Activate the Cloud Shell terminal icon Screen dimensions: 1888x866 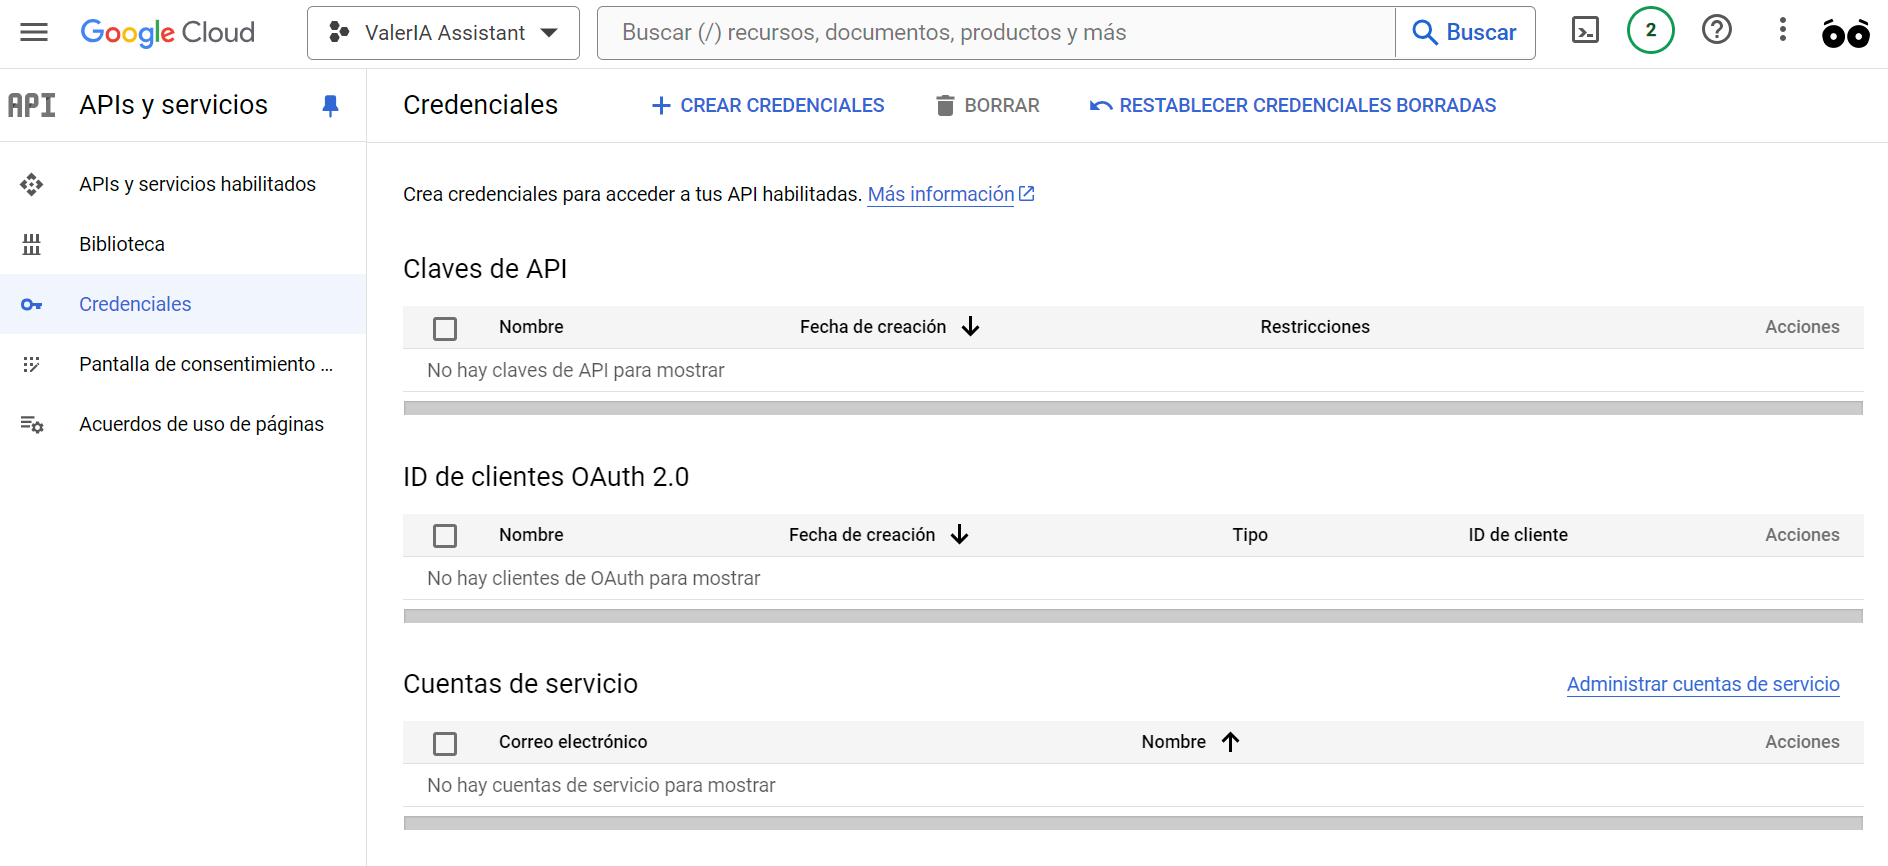click(1585, 31)
